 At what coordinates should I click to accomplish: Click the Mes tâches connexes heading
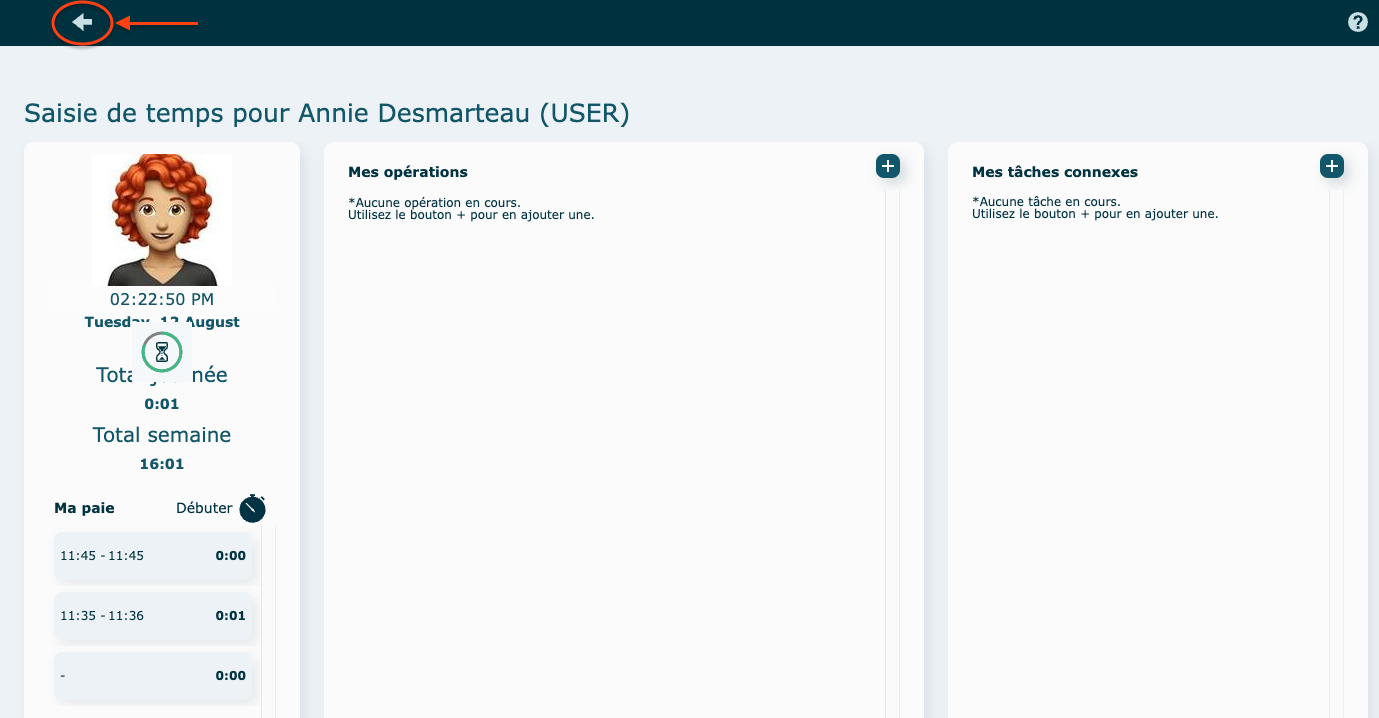click(x=1054, y=172)
